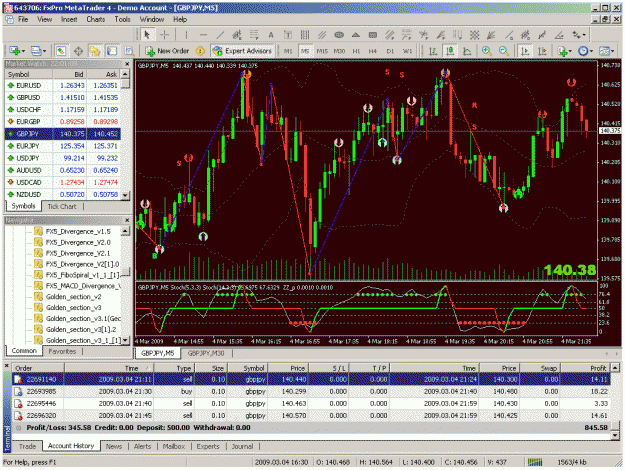Select the text 'A' annotation tool
625x470 pixels.
pos(271,35)
